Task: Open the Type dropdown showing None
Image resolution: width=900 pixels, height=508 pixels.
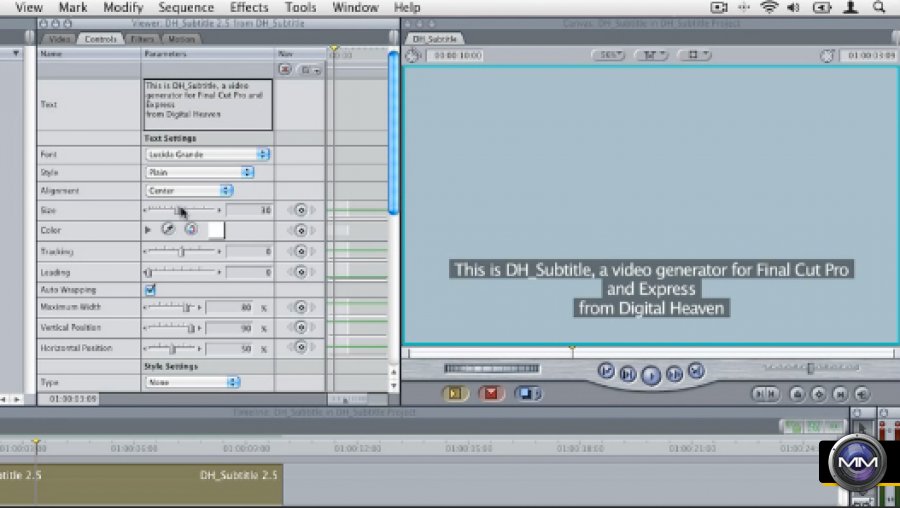Action: pyautogui.click(x=192, y=382)
